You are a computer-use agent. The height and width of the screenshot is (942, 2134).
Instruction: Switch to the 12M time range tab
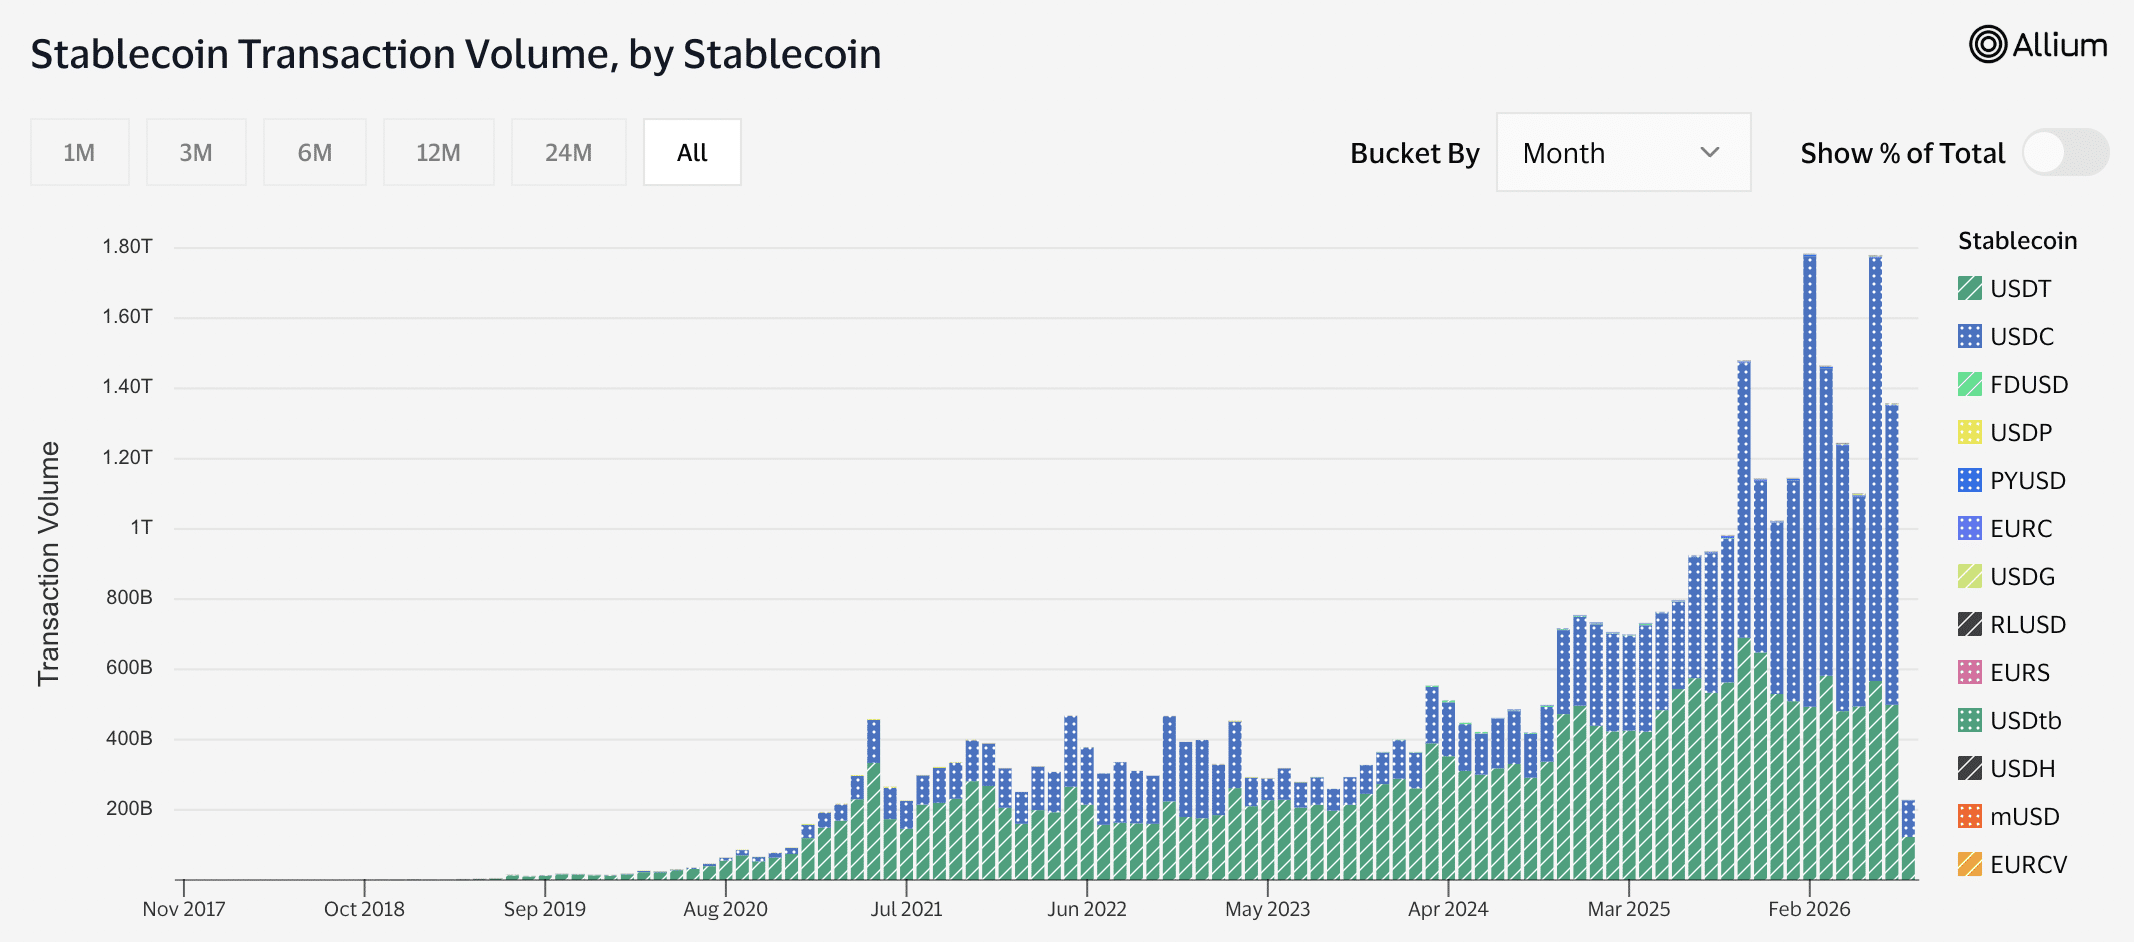[438, 152]
